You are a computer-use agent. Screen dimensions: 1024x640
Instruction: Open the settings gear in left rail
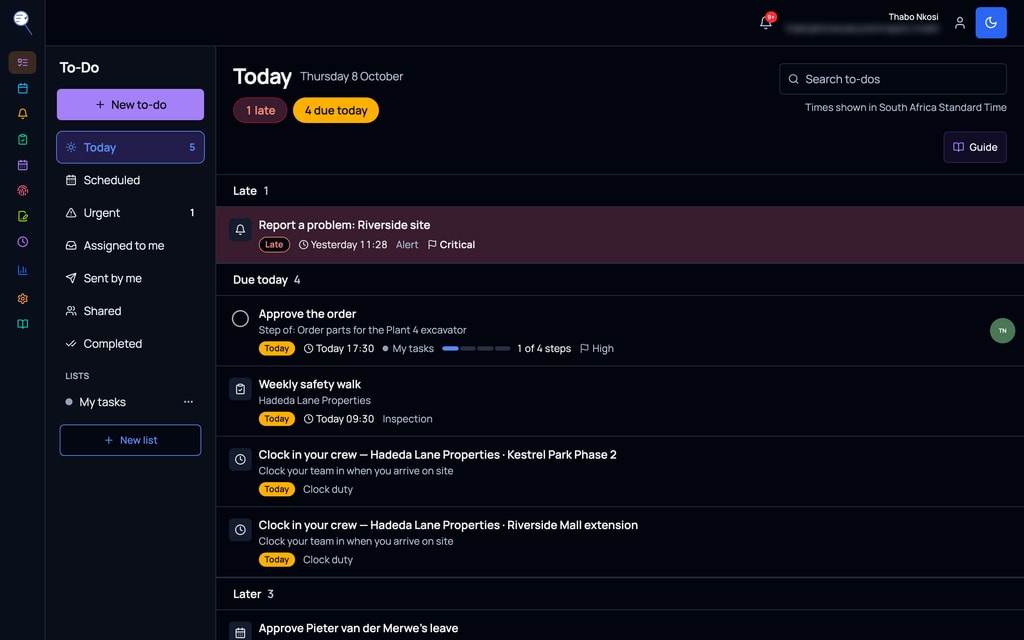(23, 298)
